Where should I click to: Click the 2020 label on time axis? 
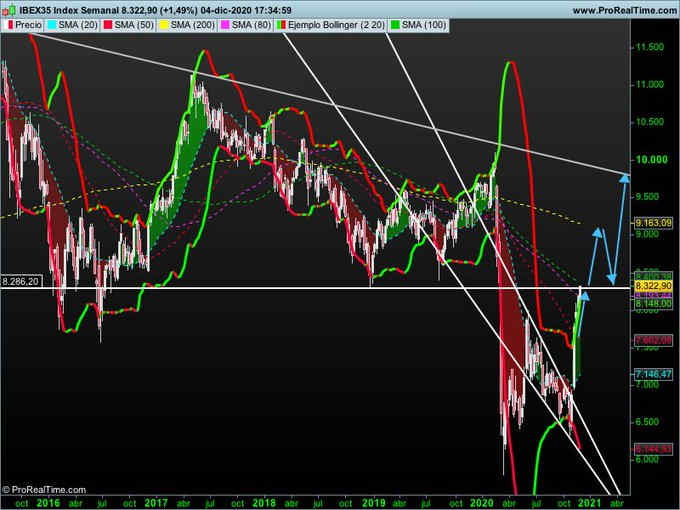pyautogui.click(x=482, y=503)
